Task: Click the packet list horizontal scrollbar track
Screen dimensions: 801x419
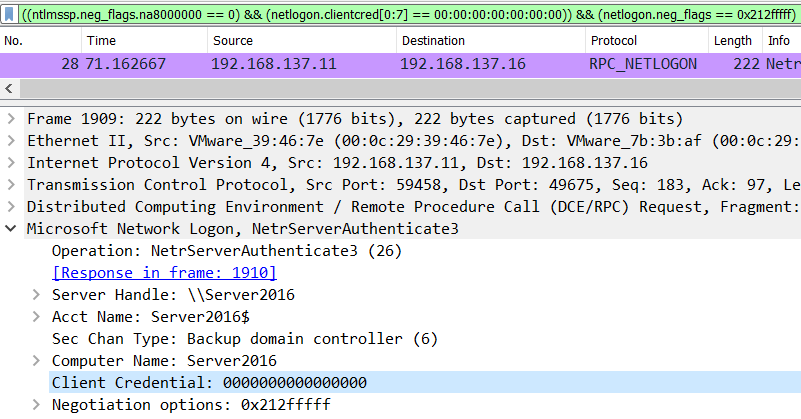Action: coord(409,89)
